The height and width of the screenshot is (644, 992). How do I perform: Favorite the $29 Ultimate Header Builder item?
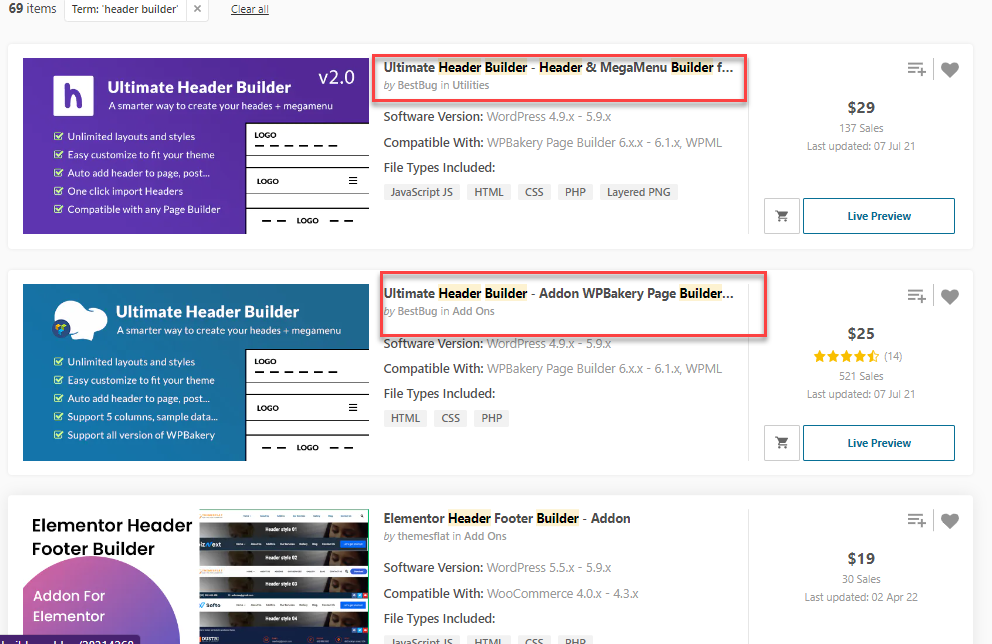tap(950, 69)
